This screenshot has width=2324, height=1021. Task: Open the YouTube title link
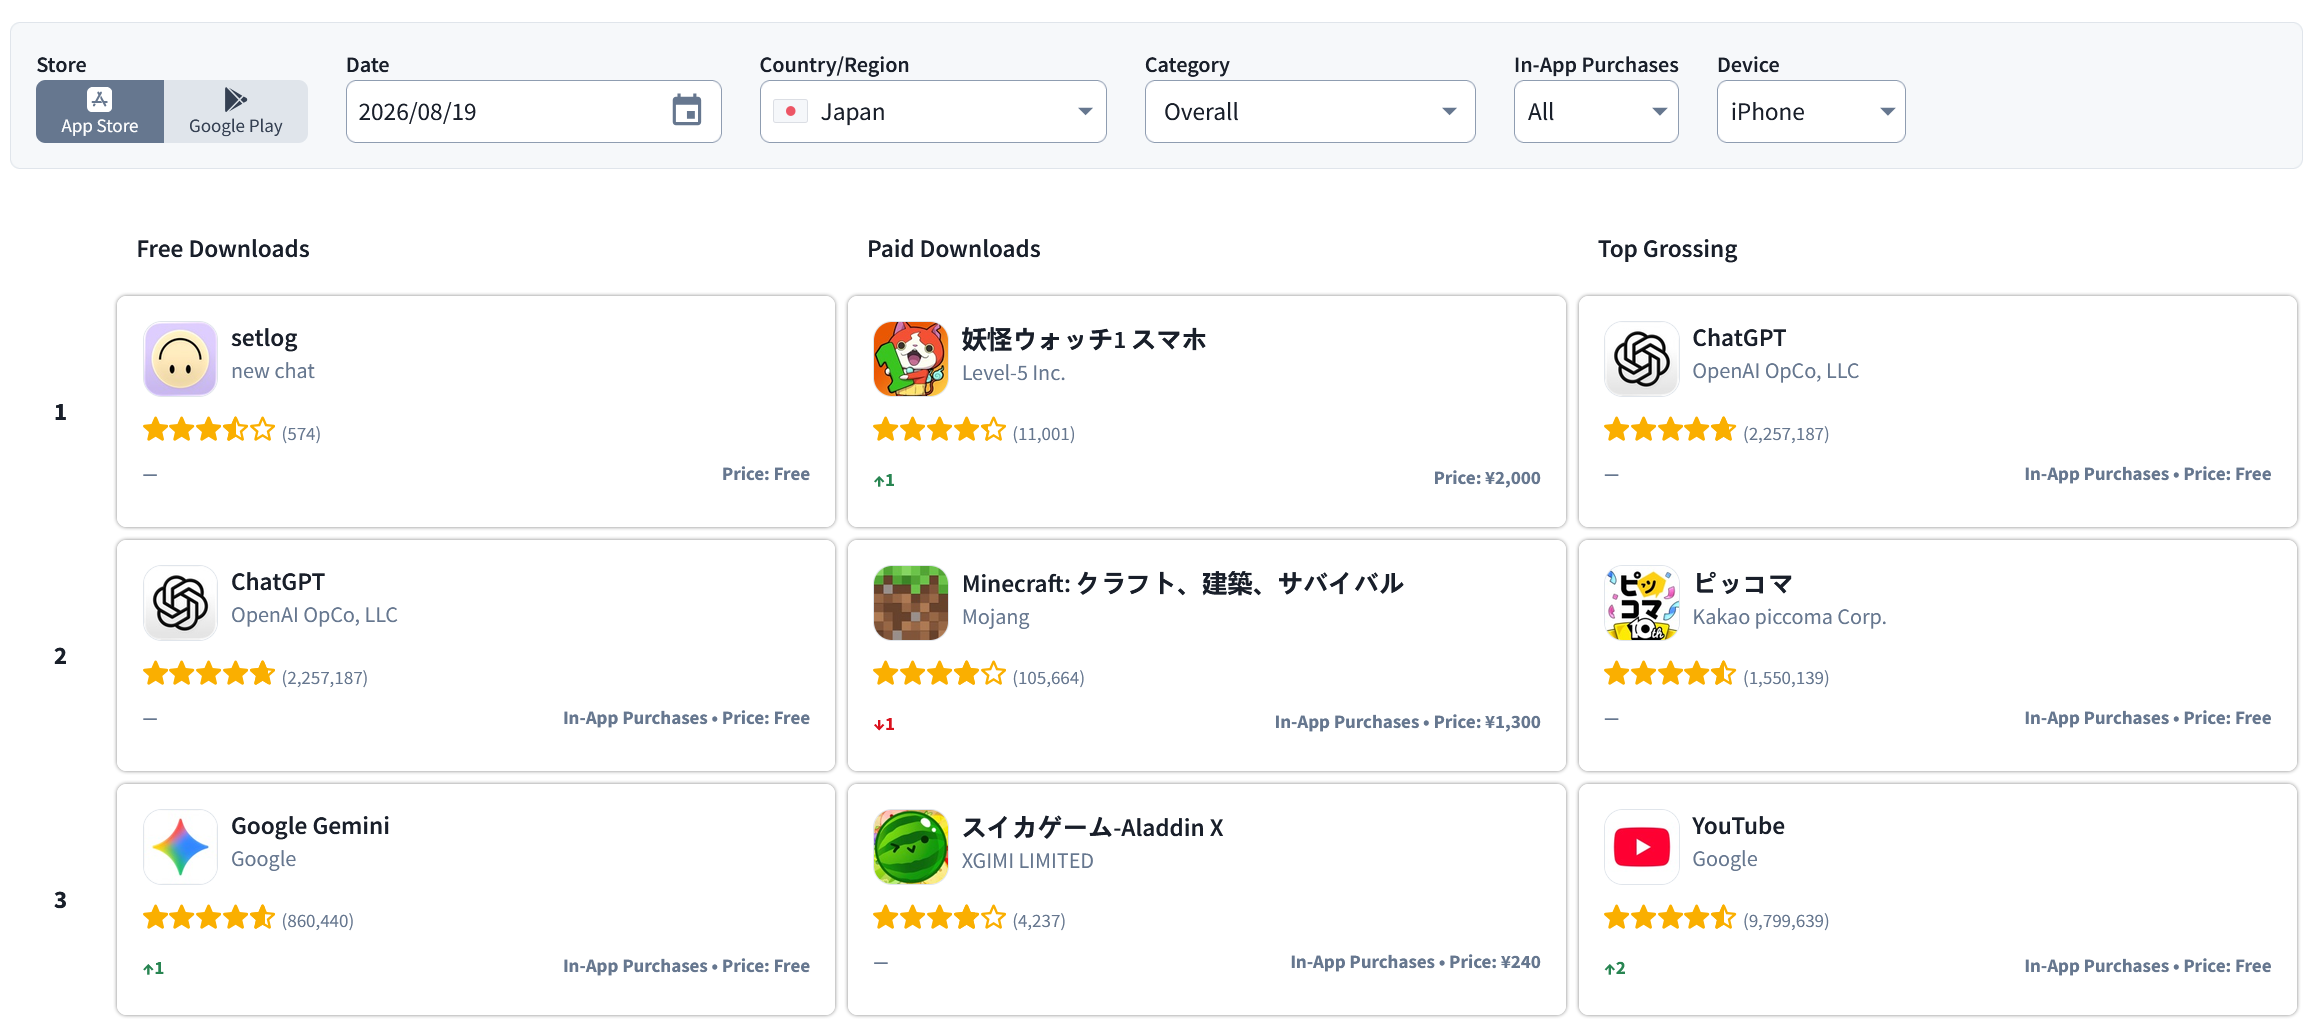click(x=1738, y=826)
